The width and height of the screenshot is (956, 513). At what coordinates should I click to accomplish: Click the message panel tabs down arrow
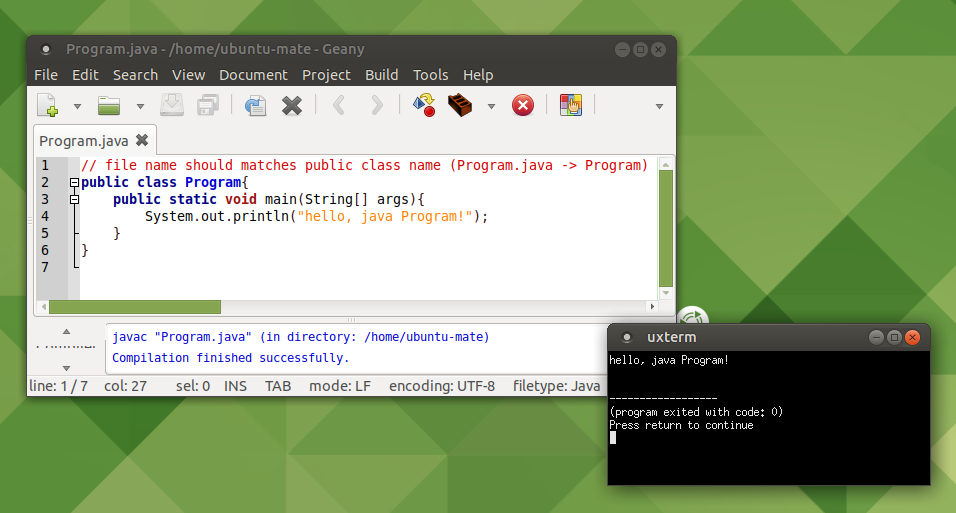point(66,368)
